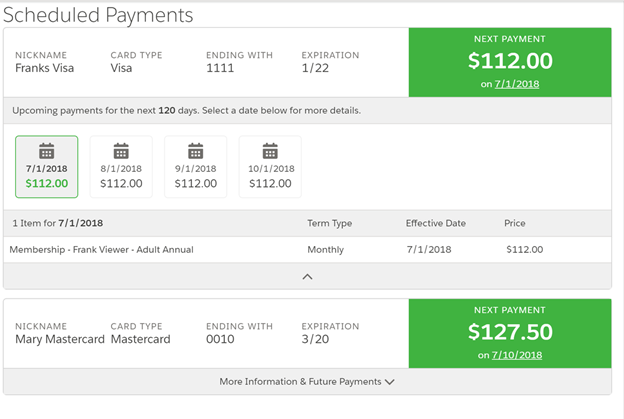The height and width of the screenshot is (419, 624).
Task: Click the calendar icon above 8/1/2018
Action: tap(121, 151)
